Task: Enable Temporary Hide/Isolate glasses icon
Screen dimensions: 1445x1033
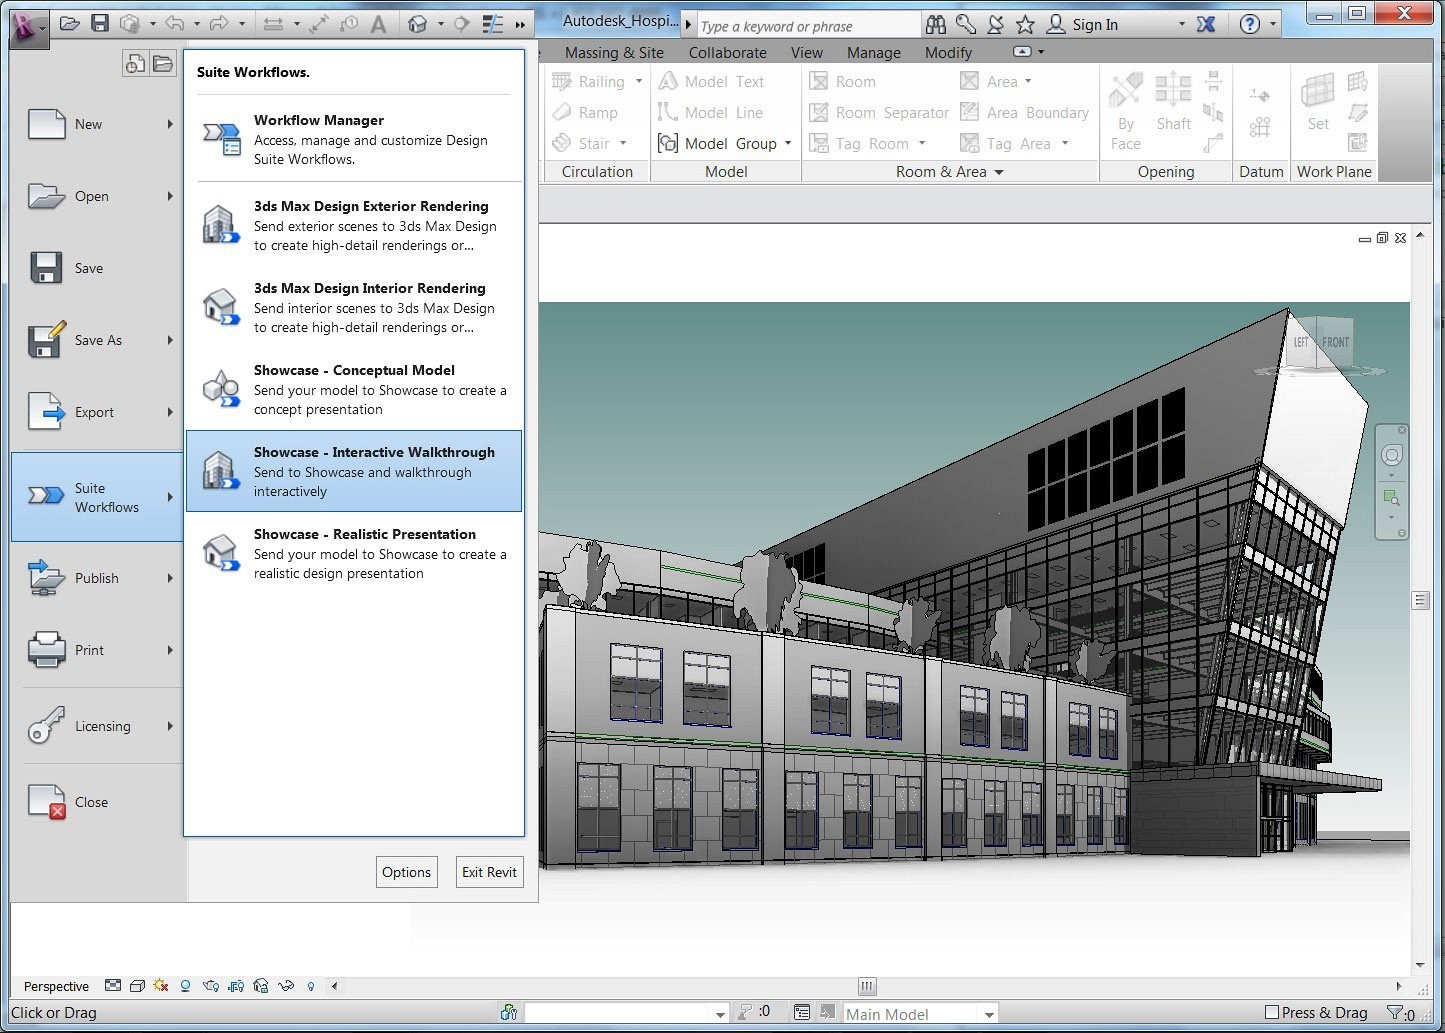Action: (x=286, y=986)
